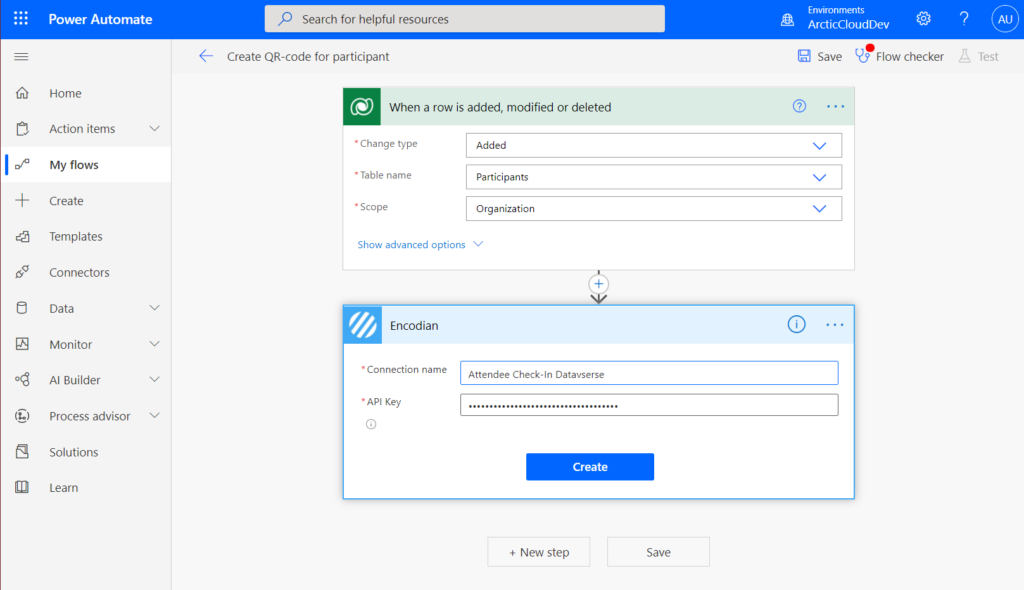The height and width of the screenshot is (590, 1024).
Task: Click the Test label in the toolbar
Action: [x=988, y=57]
